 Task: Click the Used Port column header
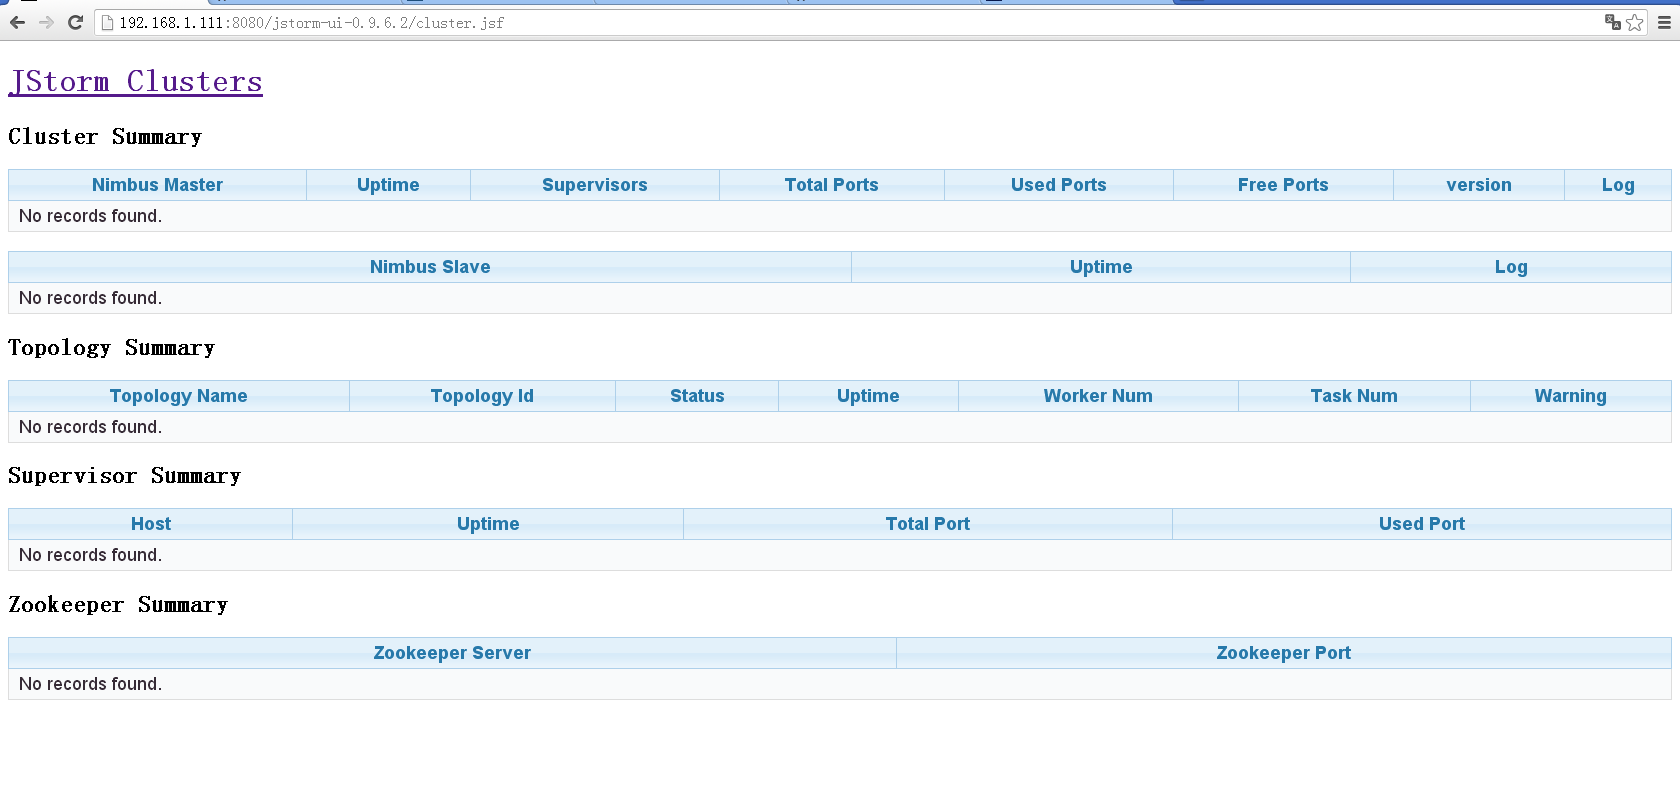1422,524
